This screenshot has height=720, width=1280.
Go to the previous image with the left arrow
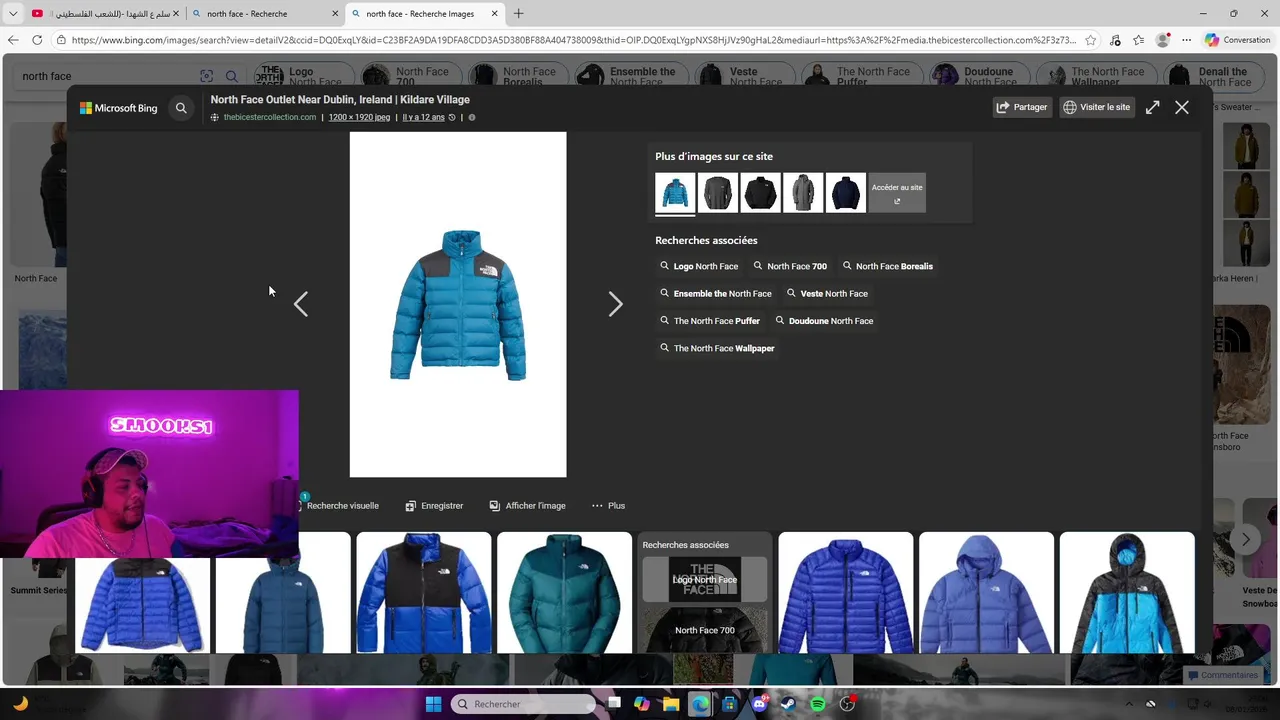[301, 304]
